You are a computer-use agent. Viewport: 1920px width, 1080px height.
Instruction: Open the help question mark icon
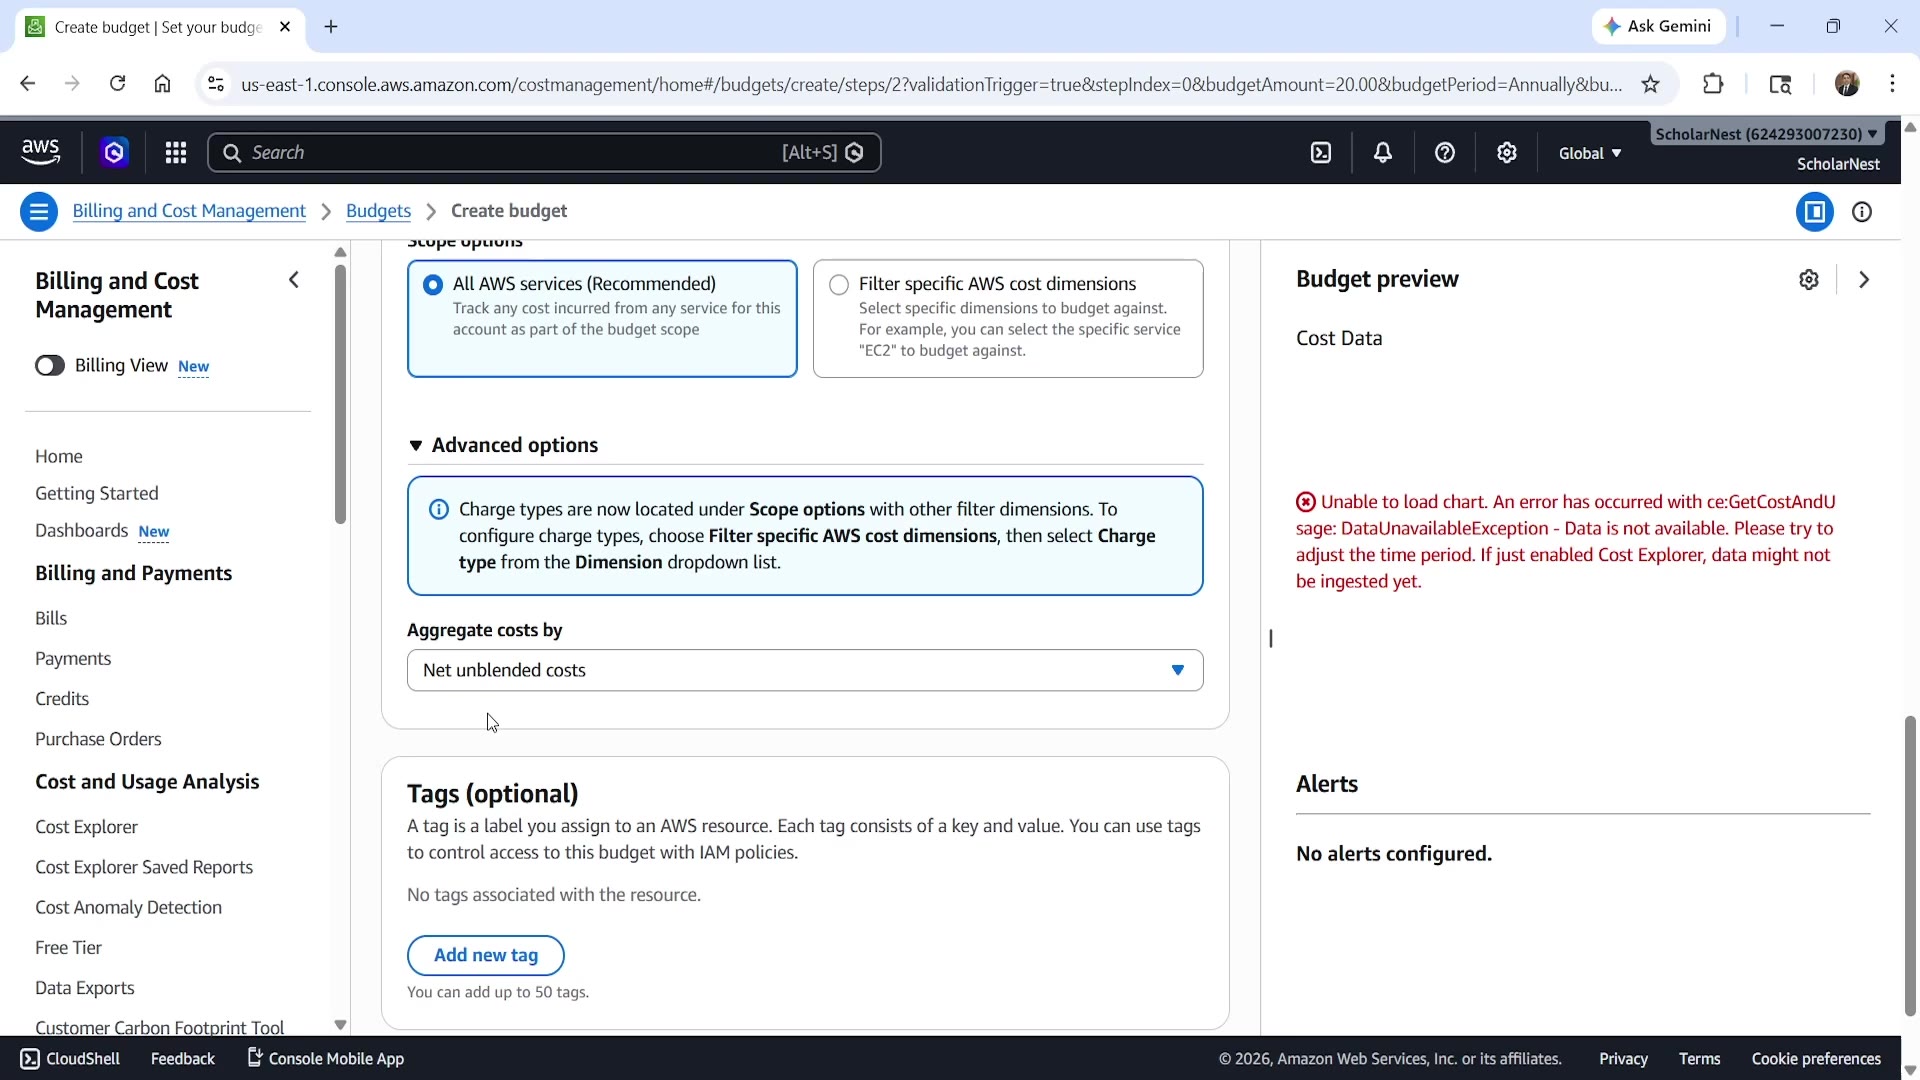pos(1445,152)
